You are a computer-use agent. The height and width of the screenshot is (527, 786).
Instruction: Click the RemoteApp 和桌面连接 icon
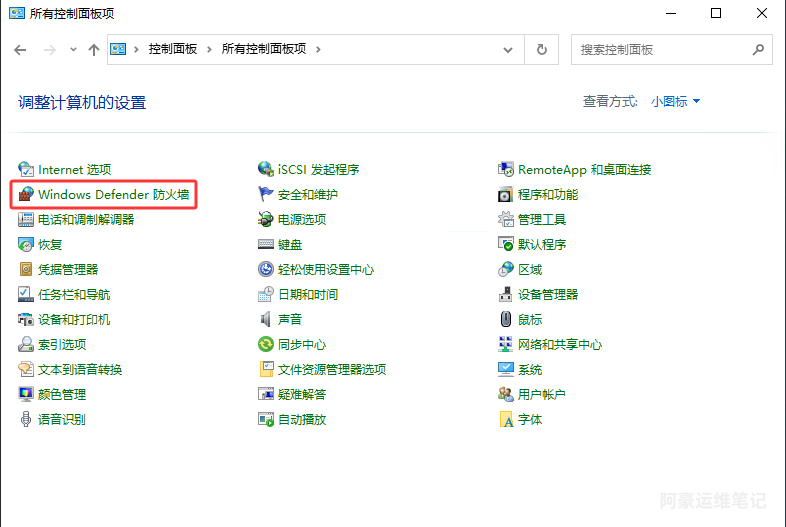[506, 169]
